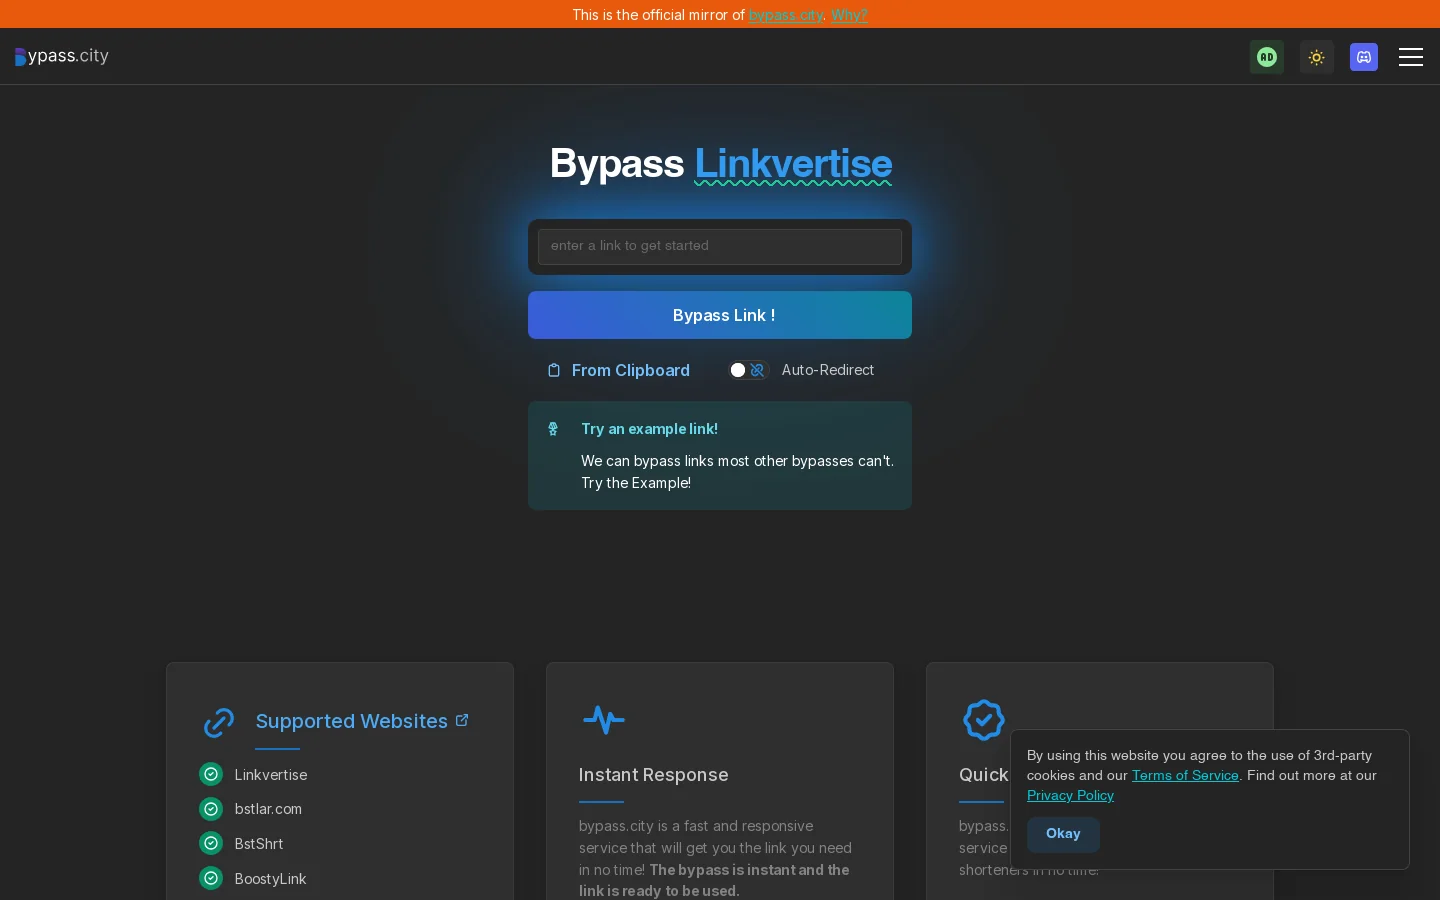Open the hamburger menu
This screenshot has height=900, width=1440.
tap(1411, 57)
